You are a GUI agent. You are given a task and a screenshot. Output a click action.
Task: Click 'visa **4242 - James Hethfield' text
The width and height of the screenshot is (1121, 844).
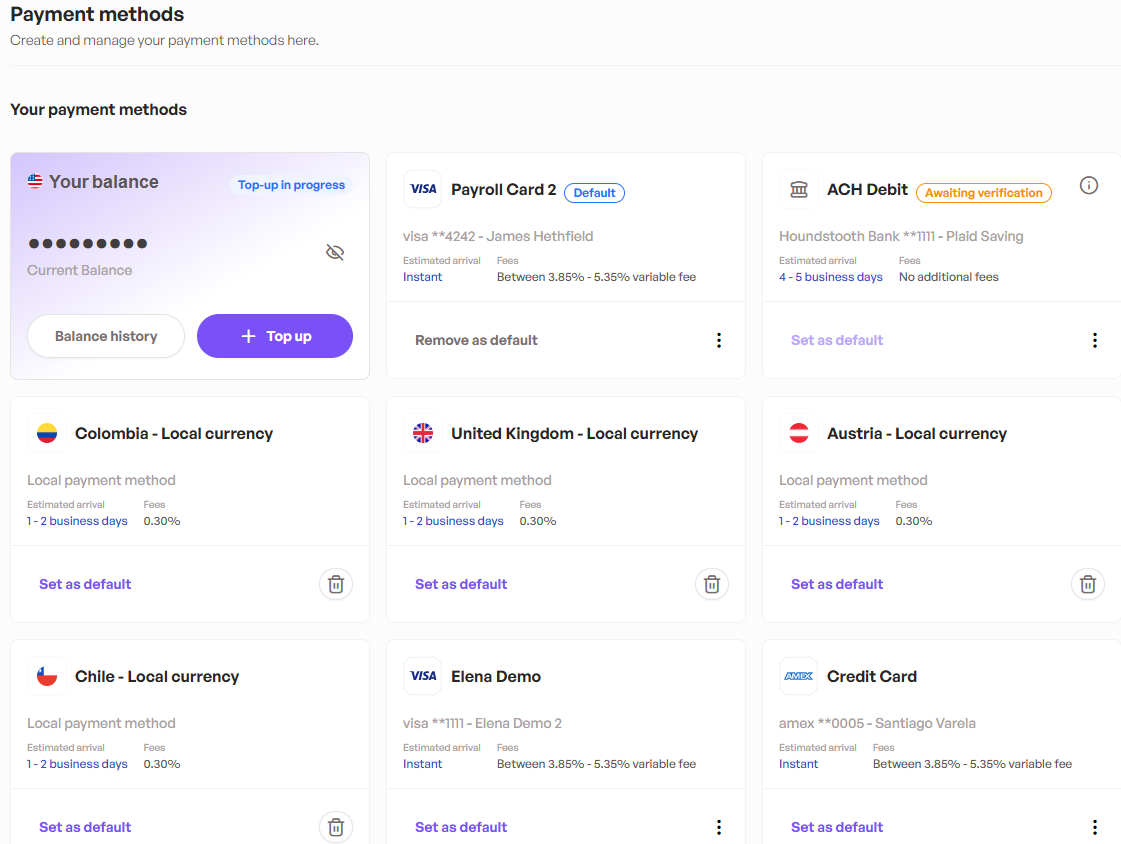point(498,237)
